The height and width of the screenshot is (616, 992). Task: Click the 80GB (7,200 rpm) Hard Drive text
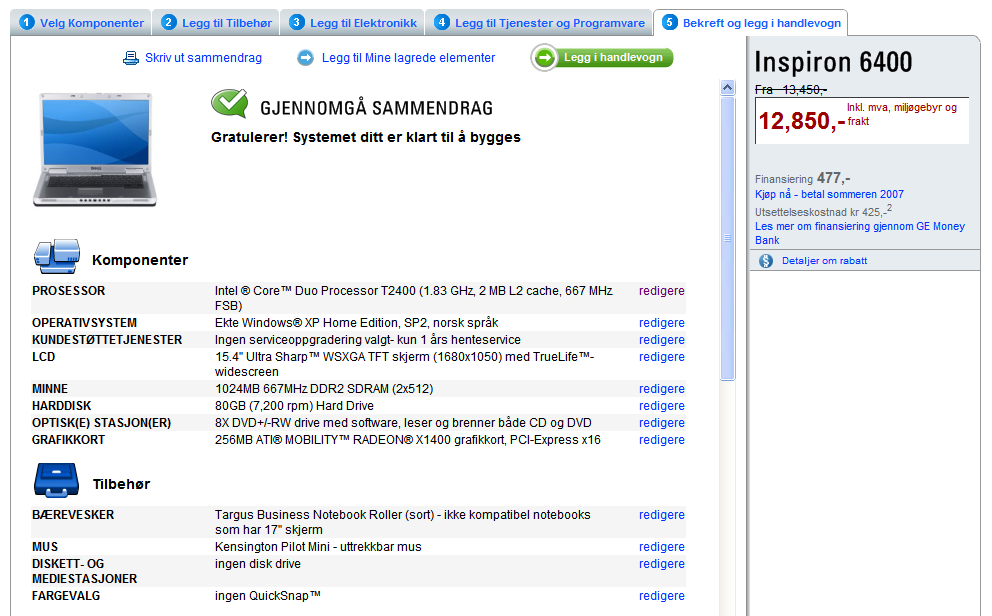[294, 406]
